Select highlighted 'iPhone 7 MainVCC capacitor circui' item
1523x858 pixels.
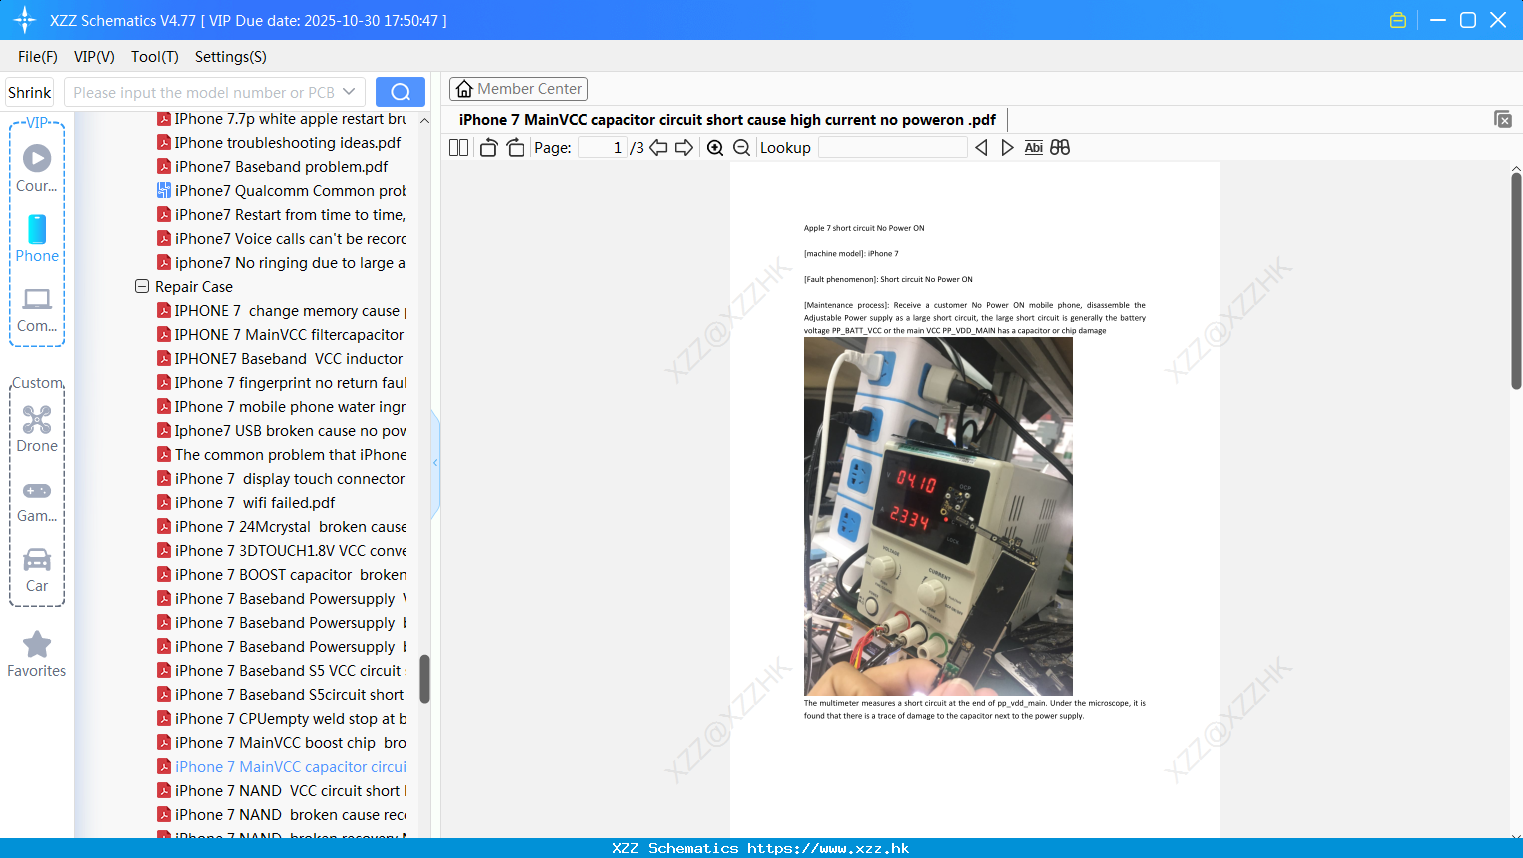(281, 767)
